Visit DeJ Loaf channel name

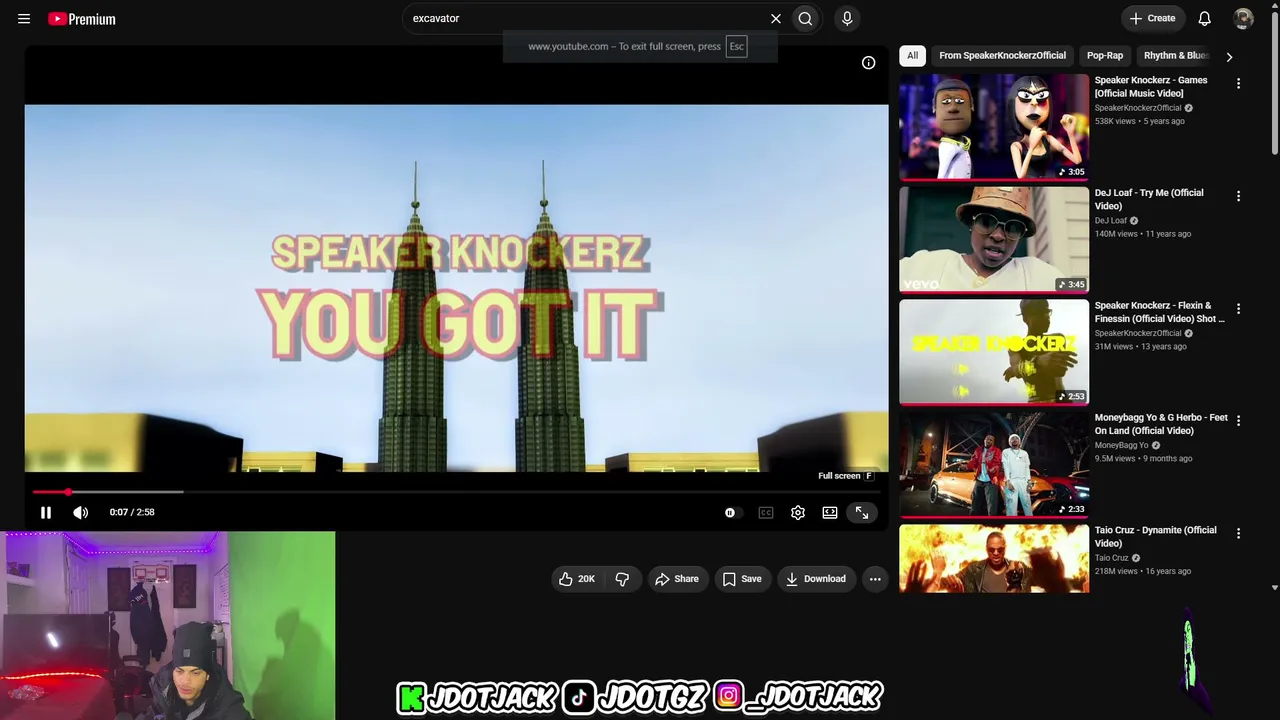1111,221
